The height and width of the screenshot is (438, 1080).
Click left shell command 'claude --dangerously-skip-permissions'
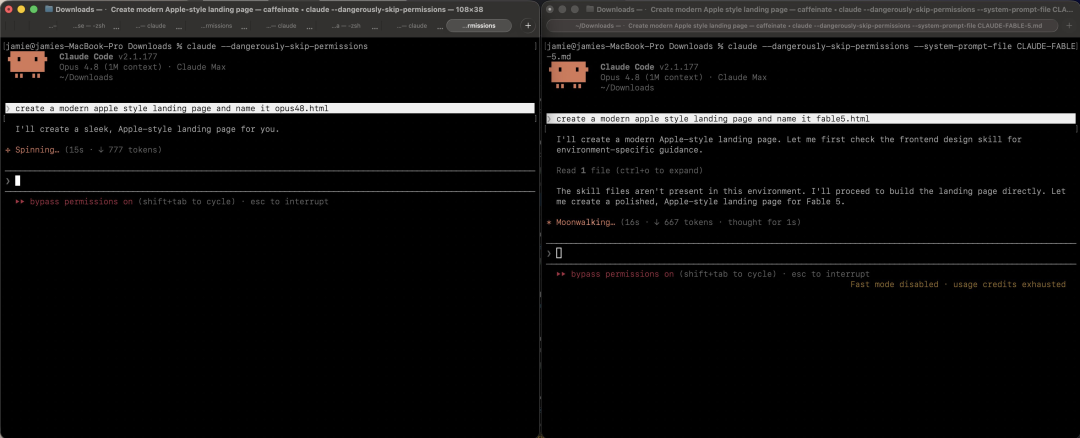click(x=278, y=46)
